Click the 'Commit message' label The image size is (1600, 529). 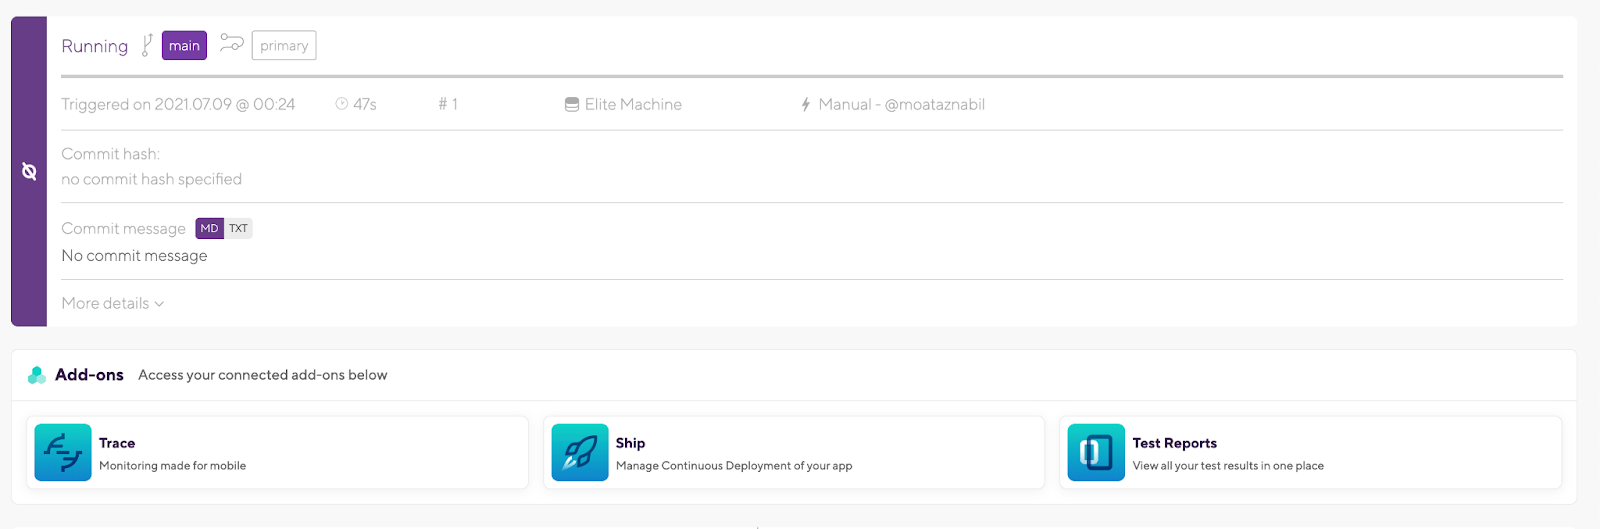pos(123,229)
